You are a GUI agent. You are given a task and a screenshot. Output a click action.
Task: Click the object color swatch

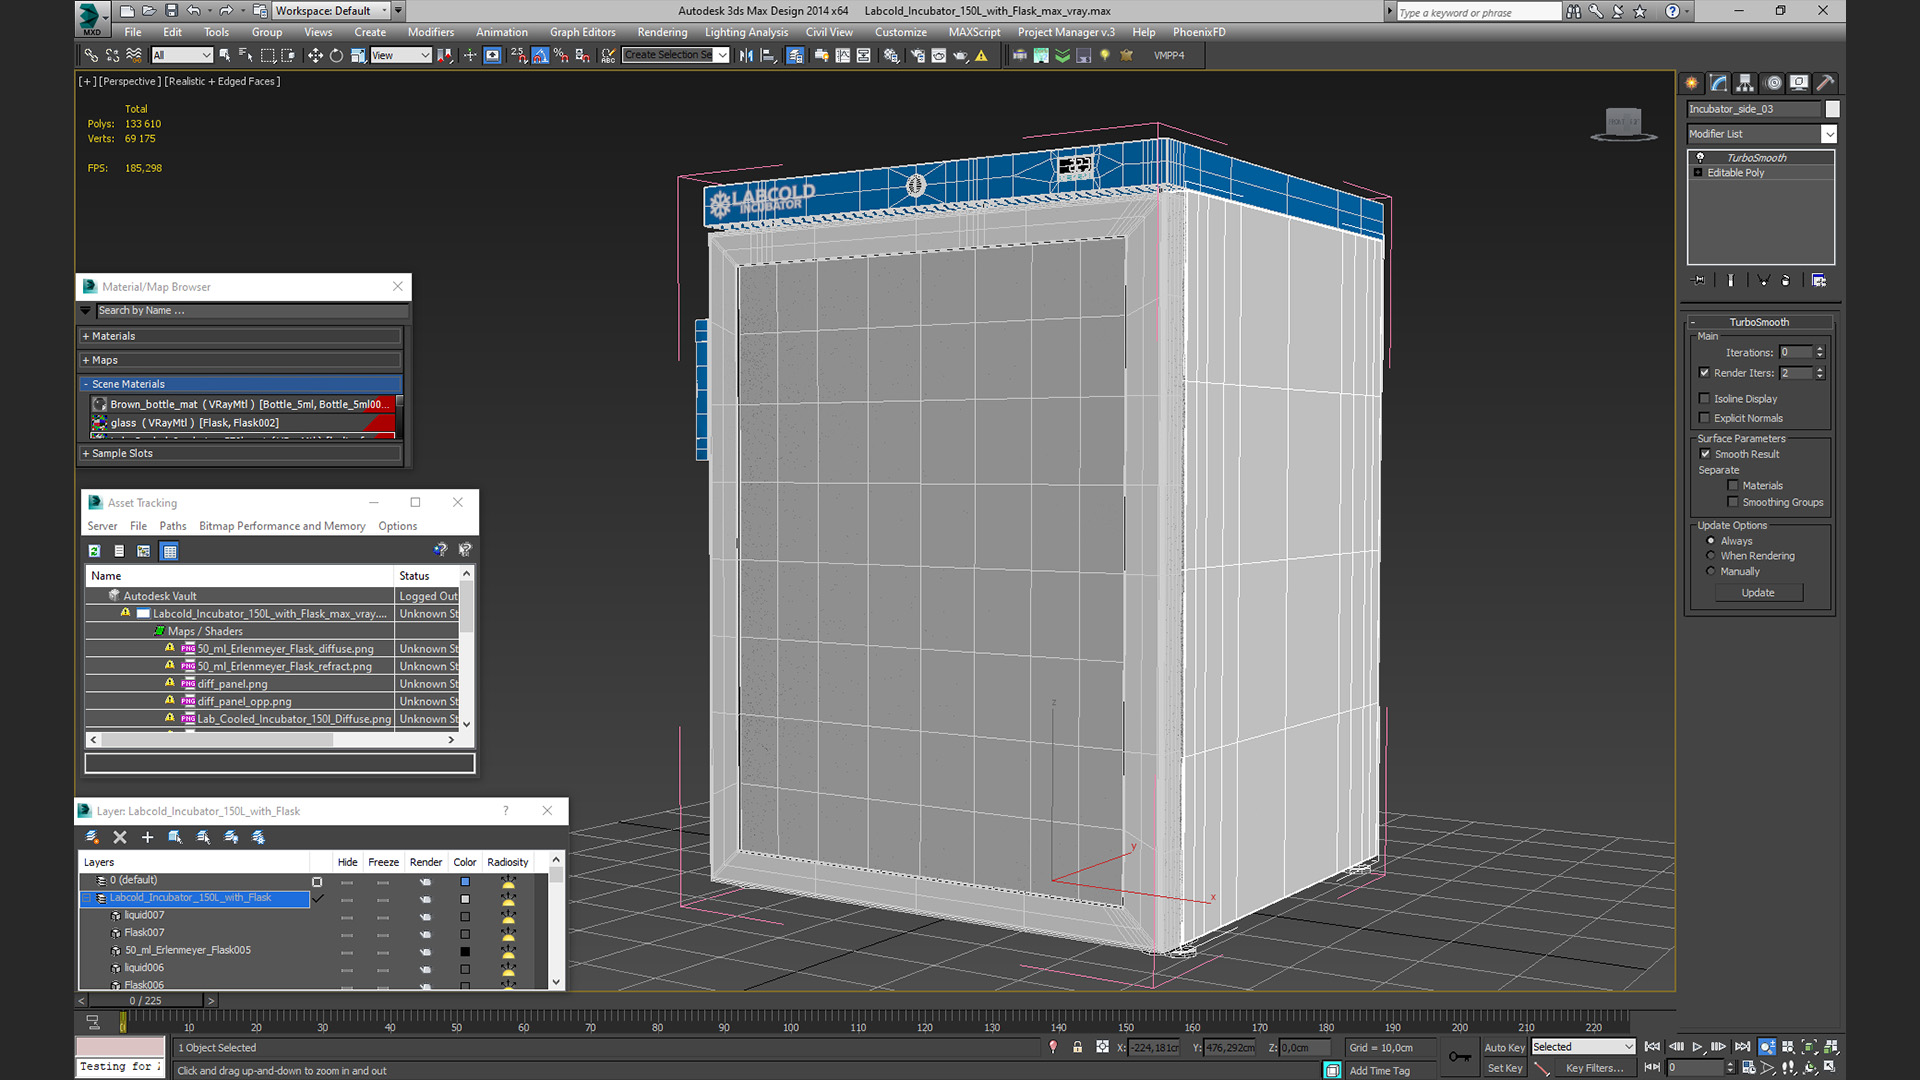pyautogui.click(x=1832, y=109)
